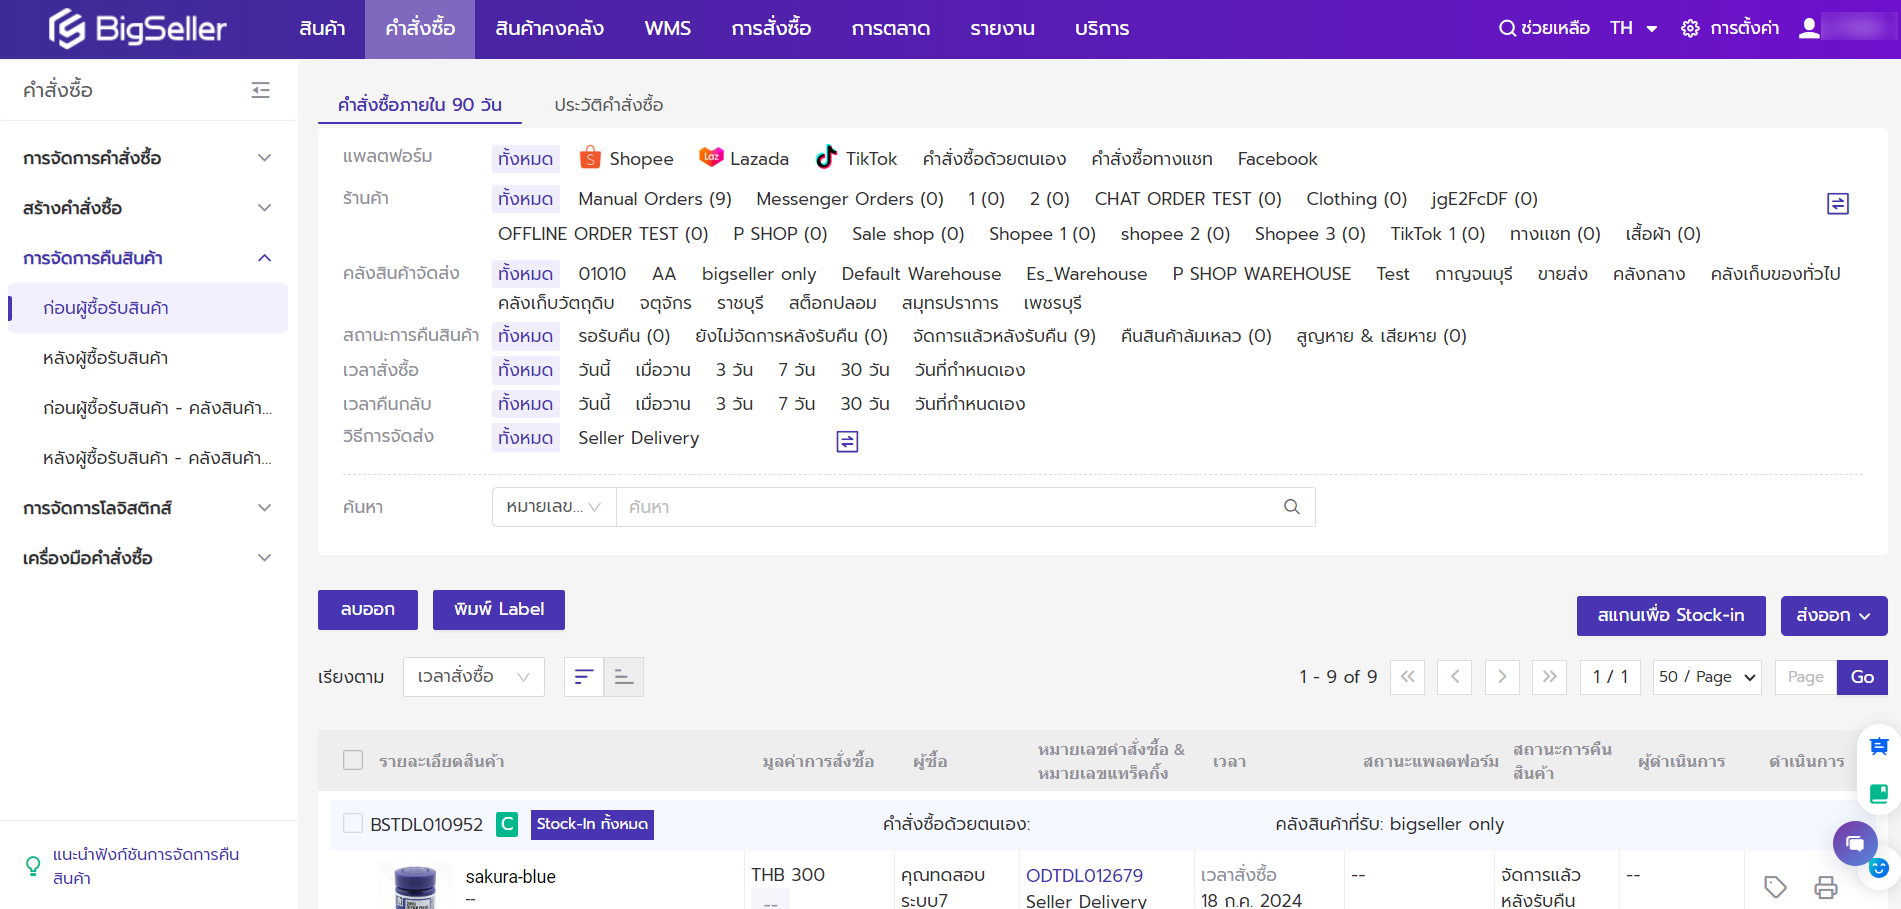Check the select-all checkbox in table header
The image size is (1901, 909).
[x=353, y=760]
